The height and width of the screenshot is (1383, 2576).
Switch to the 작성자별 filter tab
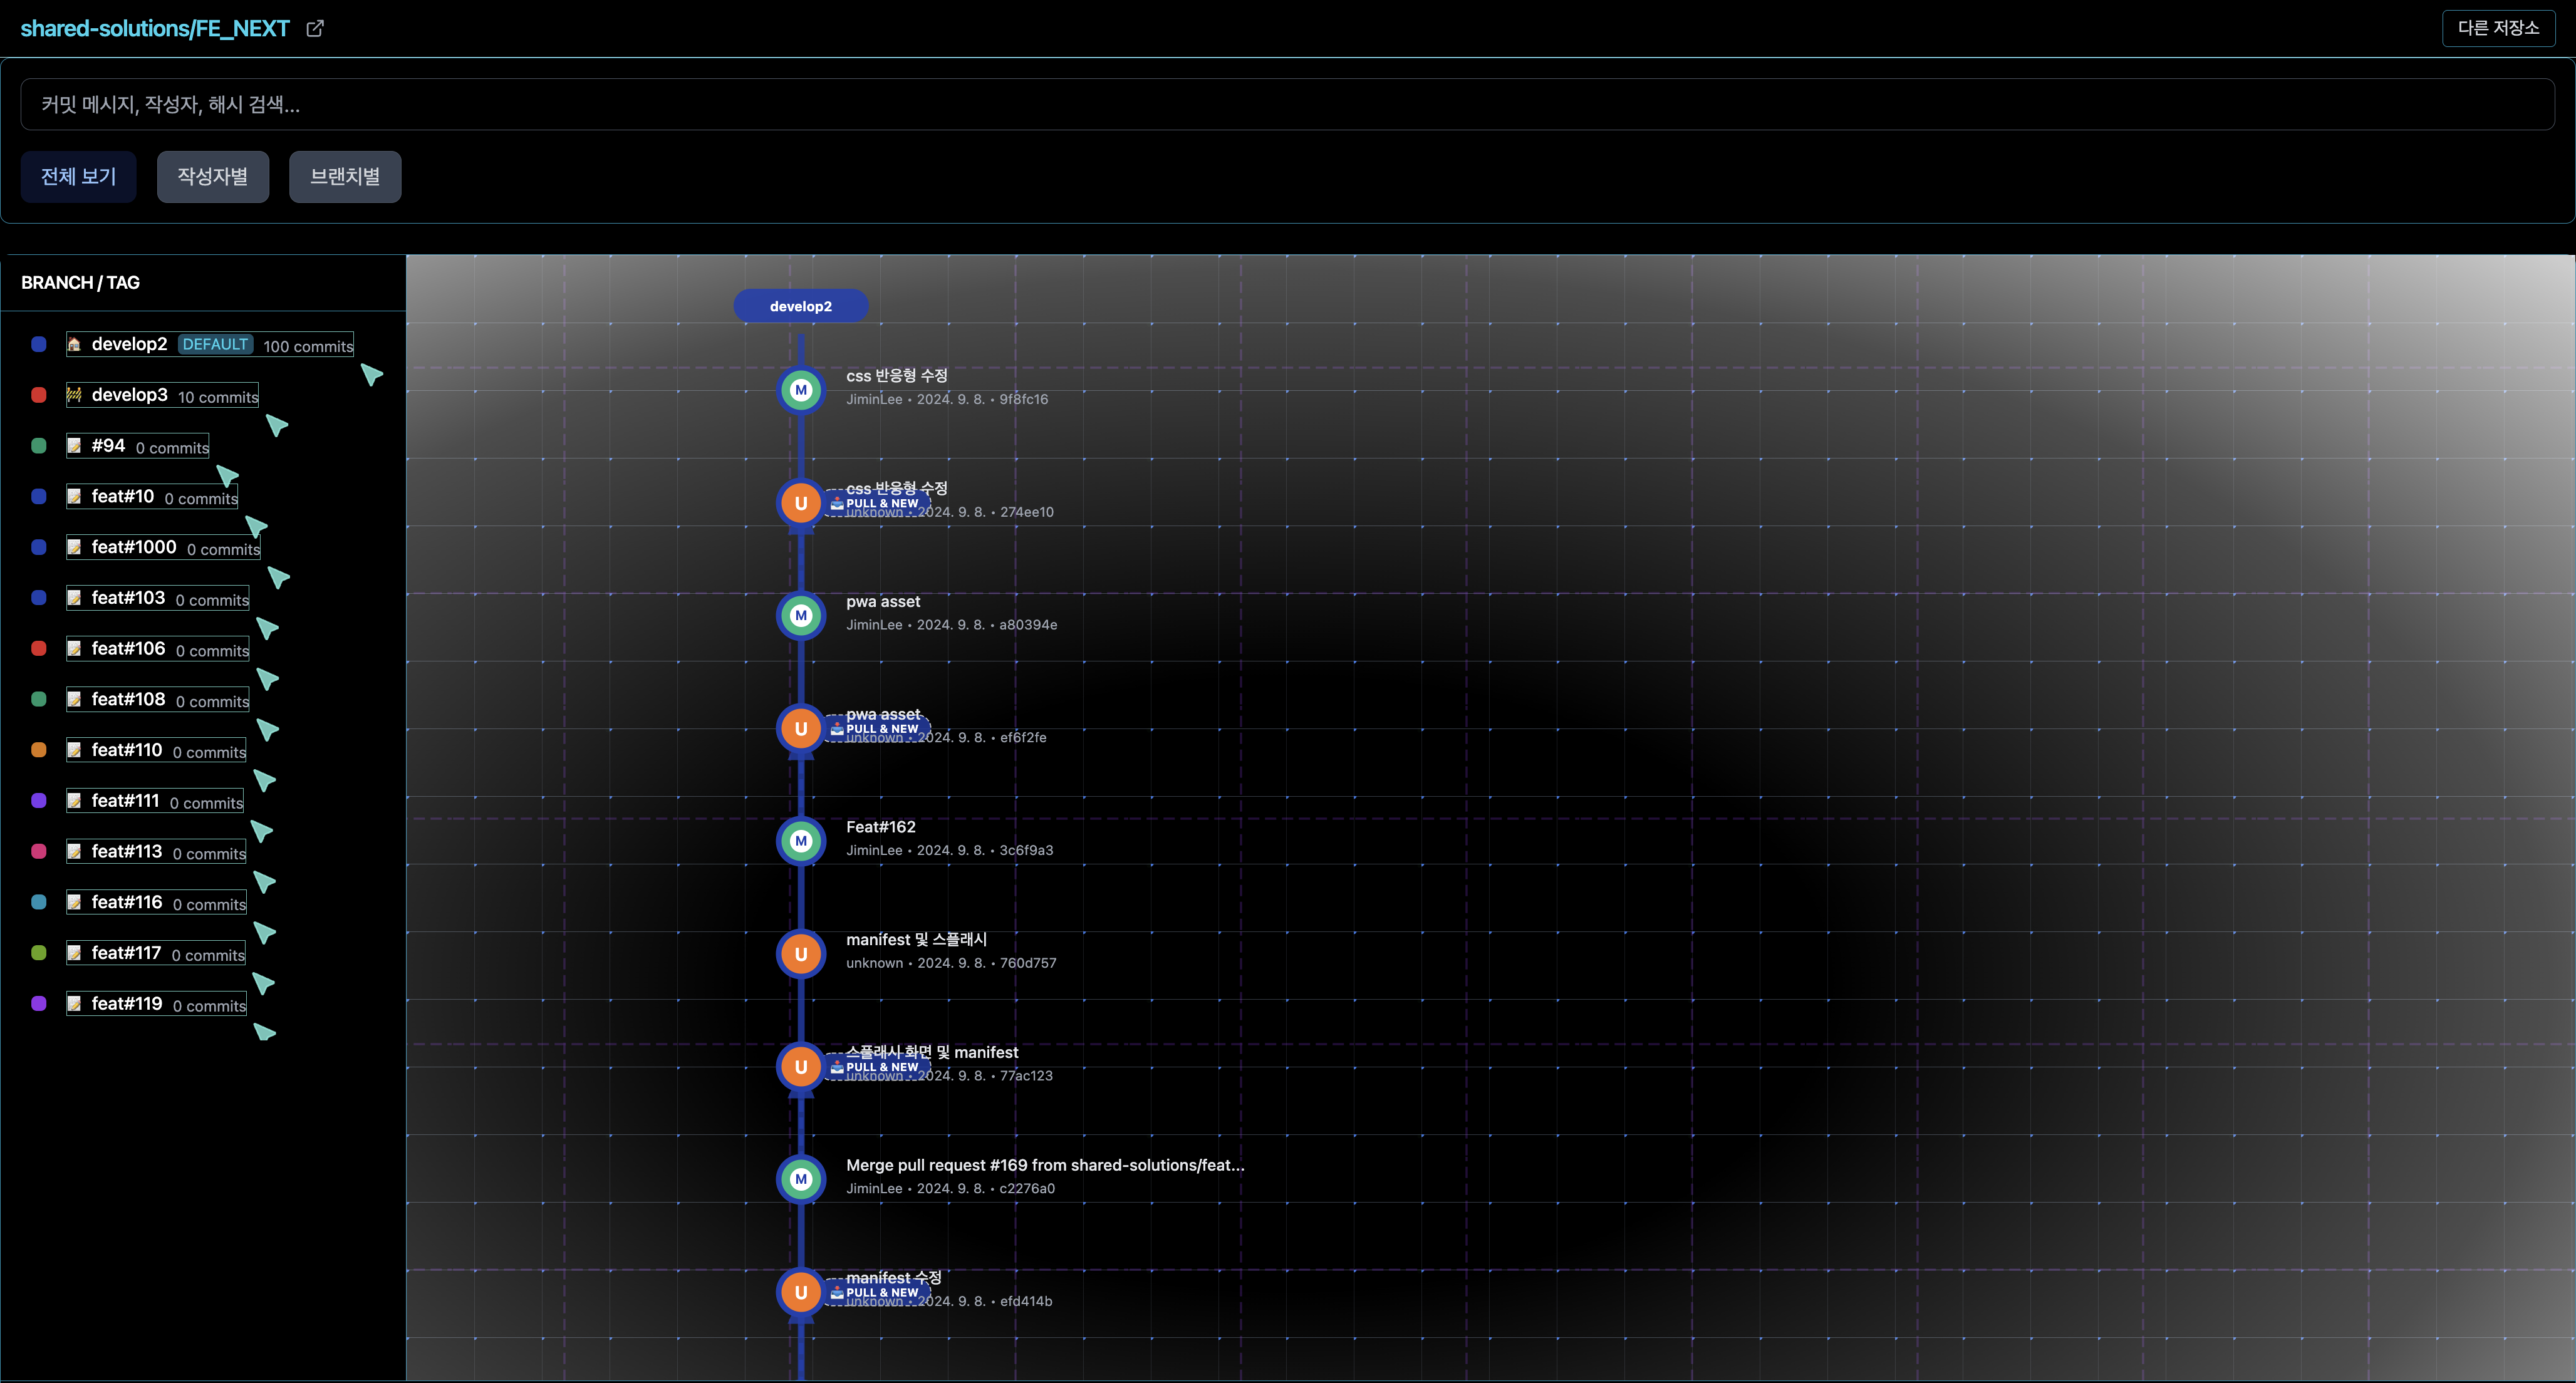[x=213, y=176]
